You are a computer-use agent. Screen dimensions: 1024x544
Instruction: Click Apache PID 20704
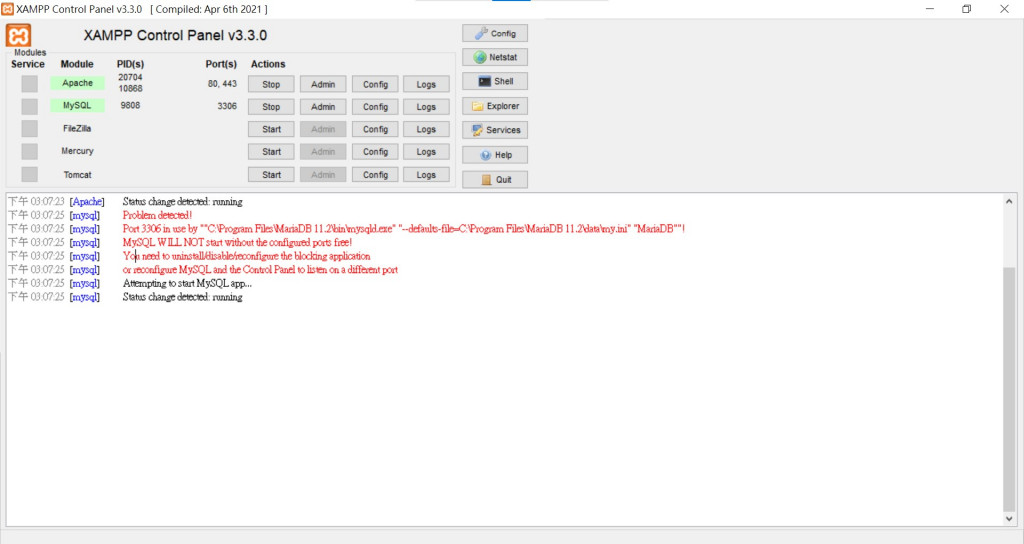pos(130,77)
